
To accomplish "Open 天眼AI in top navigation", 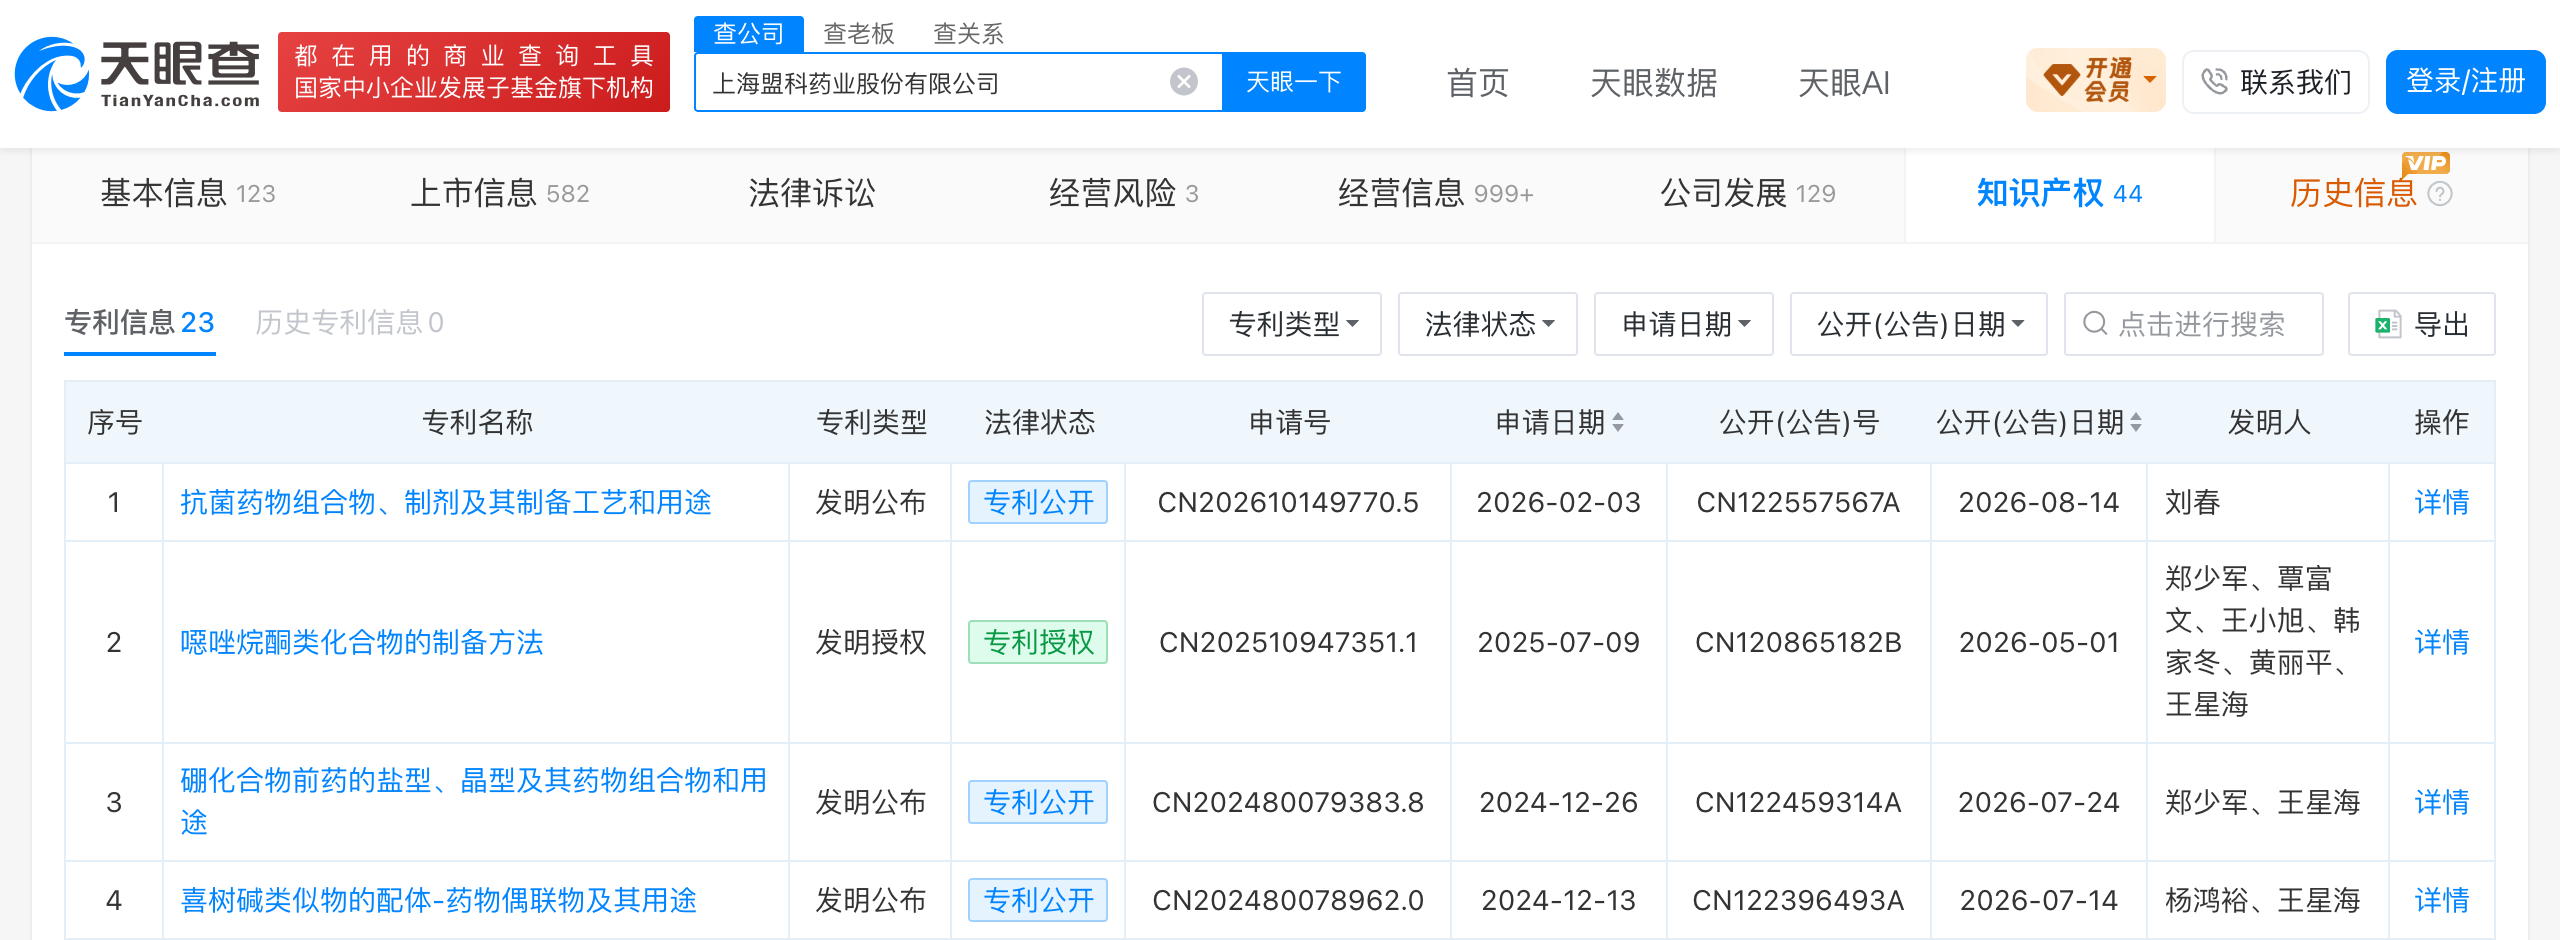I will click(1844, 82).
